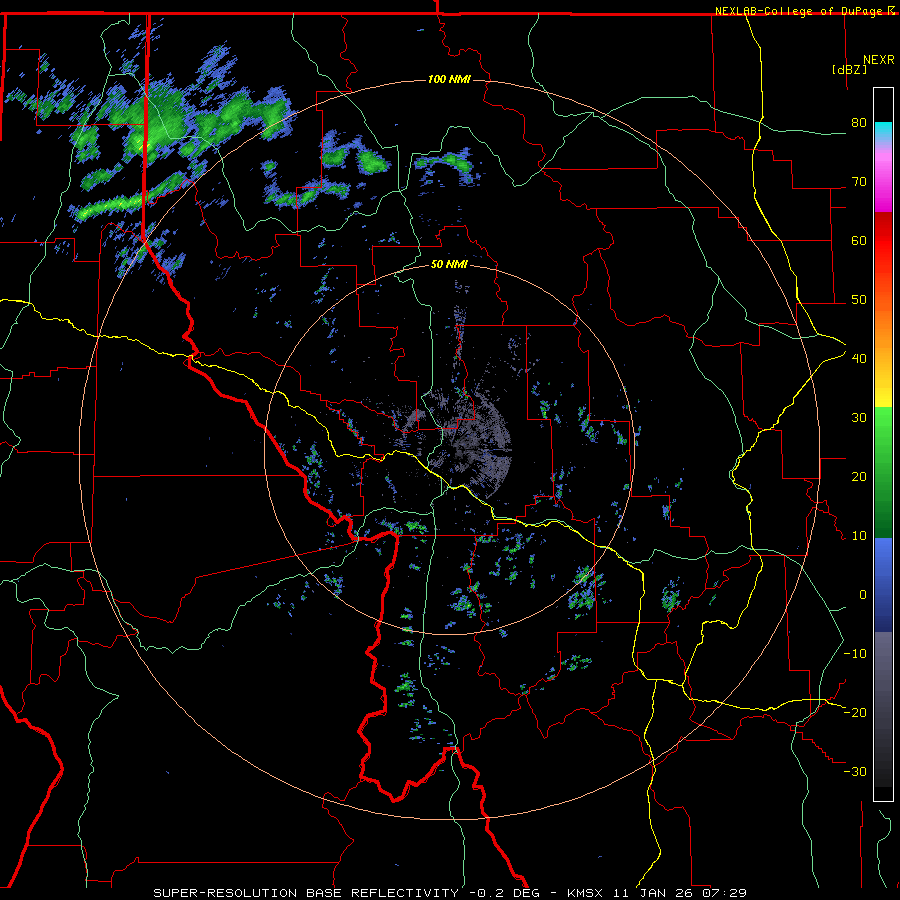
Task: Click the 0 value on the dBZ scale
Action: [x=863, y=595]
